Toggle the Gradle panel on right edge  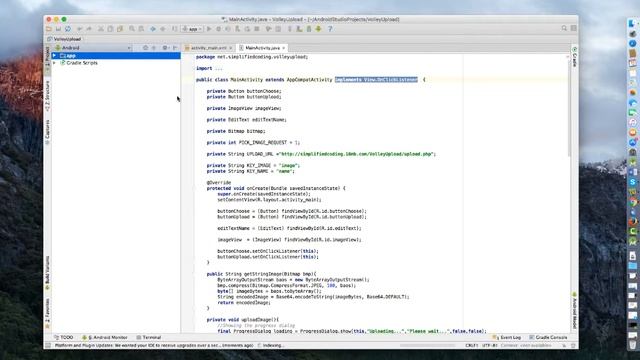point(574,57)
